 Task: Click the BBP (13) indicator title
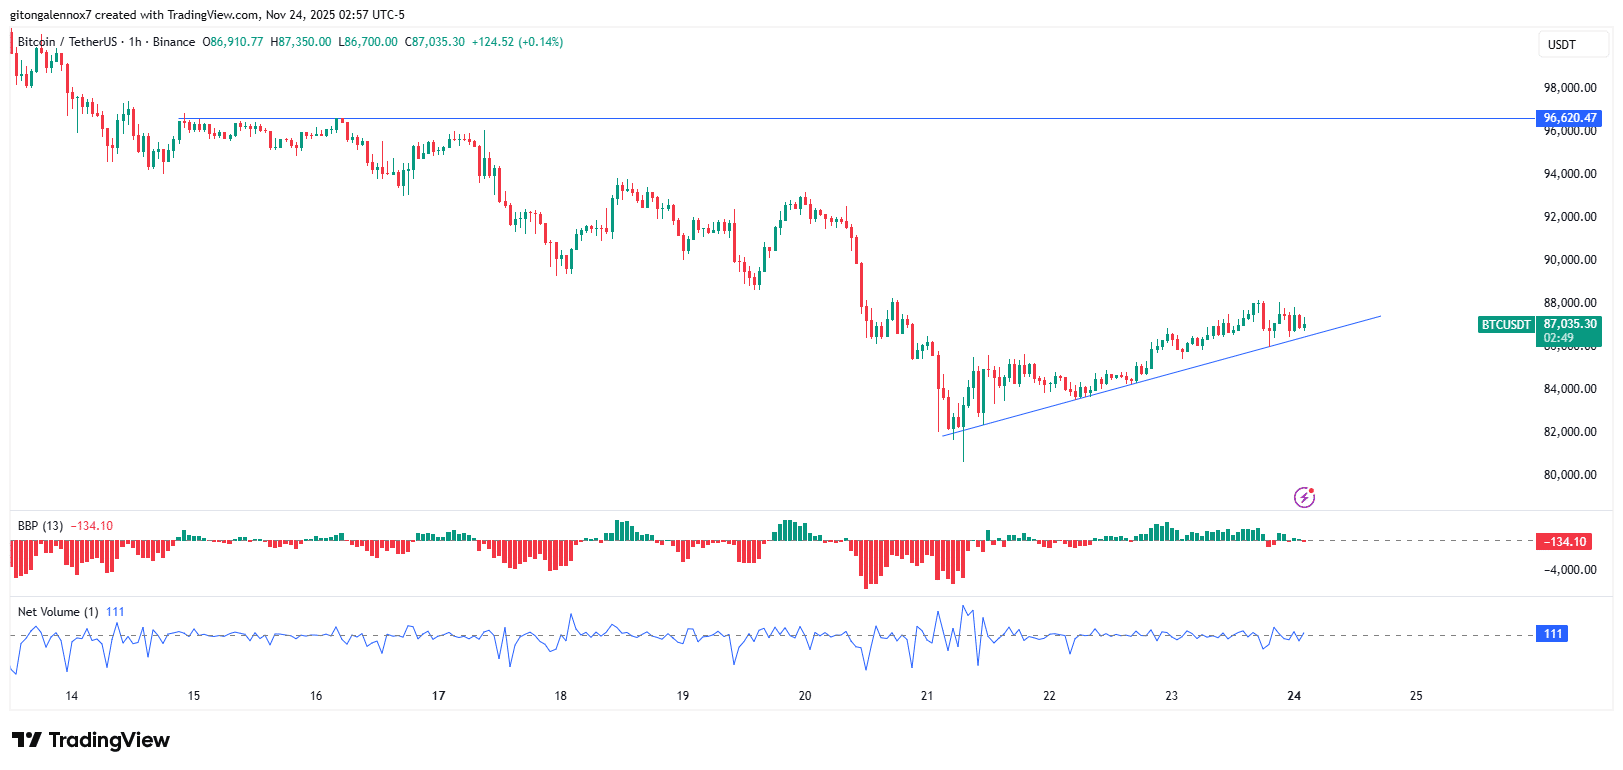(40, 526)
